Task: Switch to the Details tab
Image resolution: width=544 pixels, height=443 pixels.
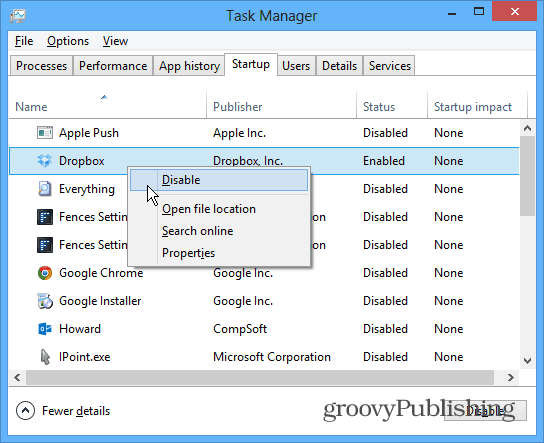Action: pos(339,66)
